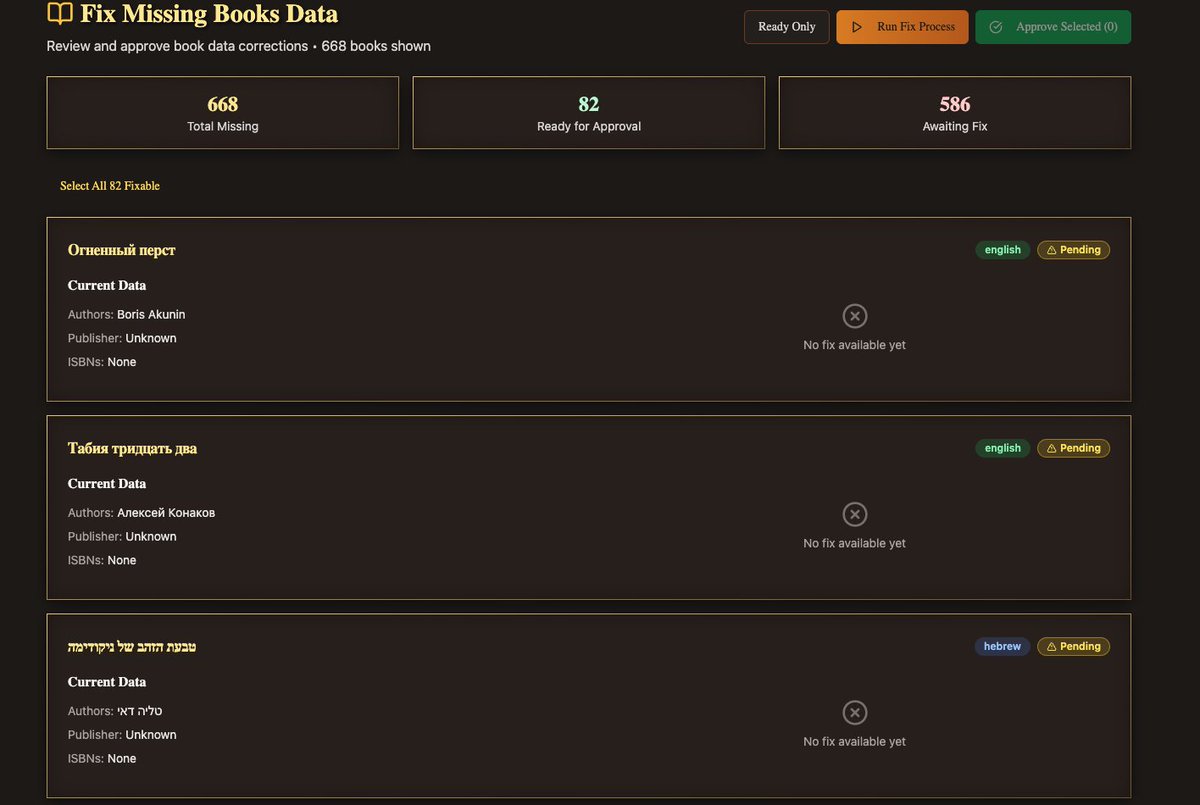The width and height of the screenshot is (1200, 805).
Task: Click Current Data heading in Табия тридцать два card
Action: (107, 484)
